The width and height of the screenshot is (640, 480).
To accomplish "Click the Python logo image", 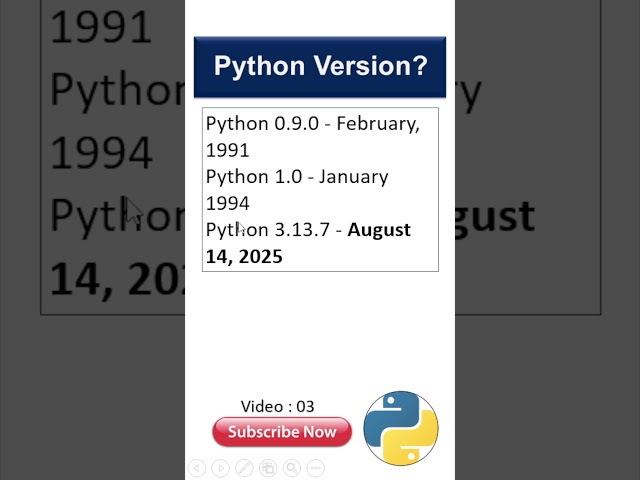I will [x=401, y=428].
